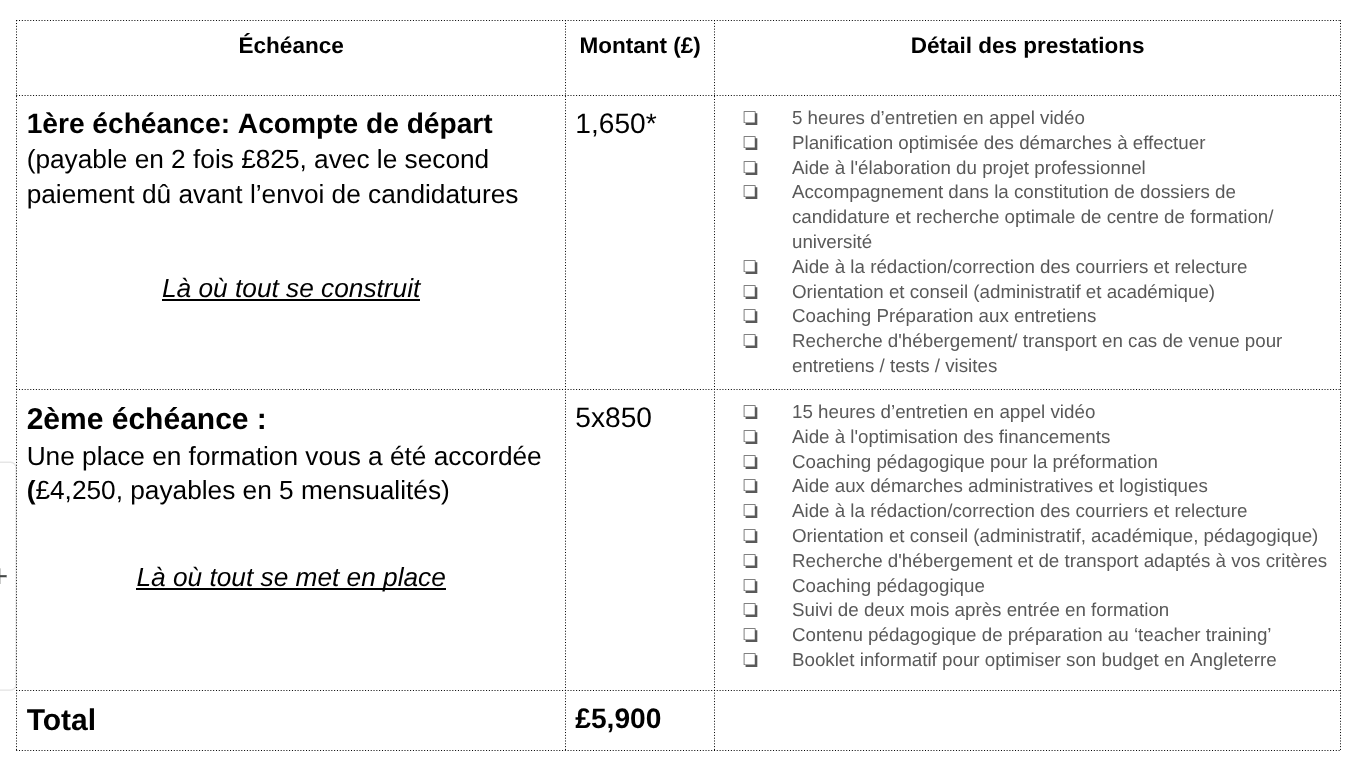Tick the "Planification optimisée des démarches" checkbox
Image resolution: width=1349 pixels, height=765 pixels.
(x=750, y=143)
